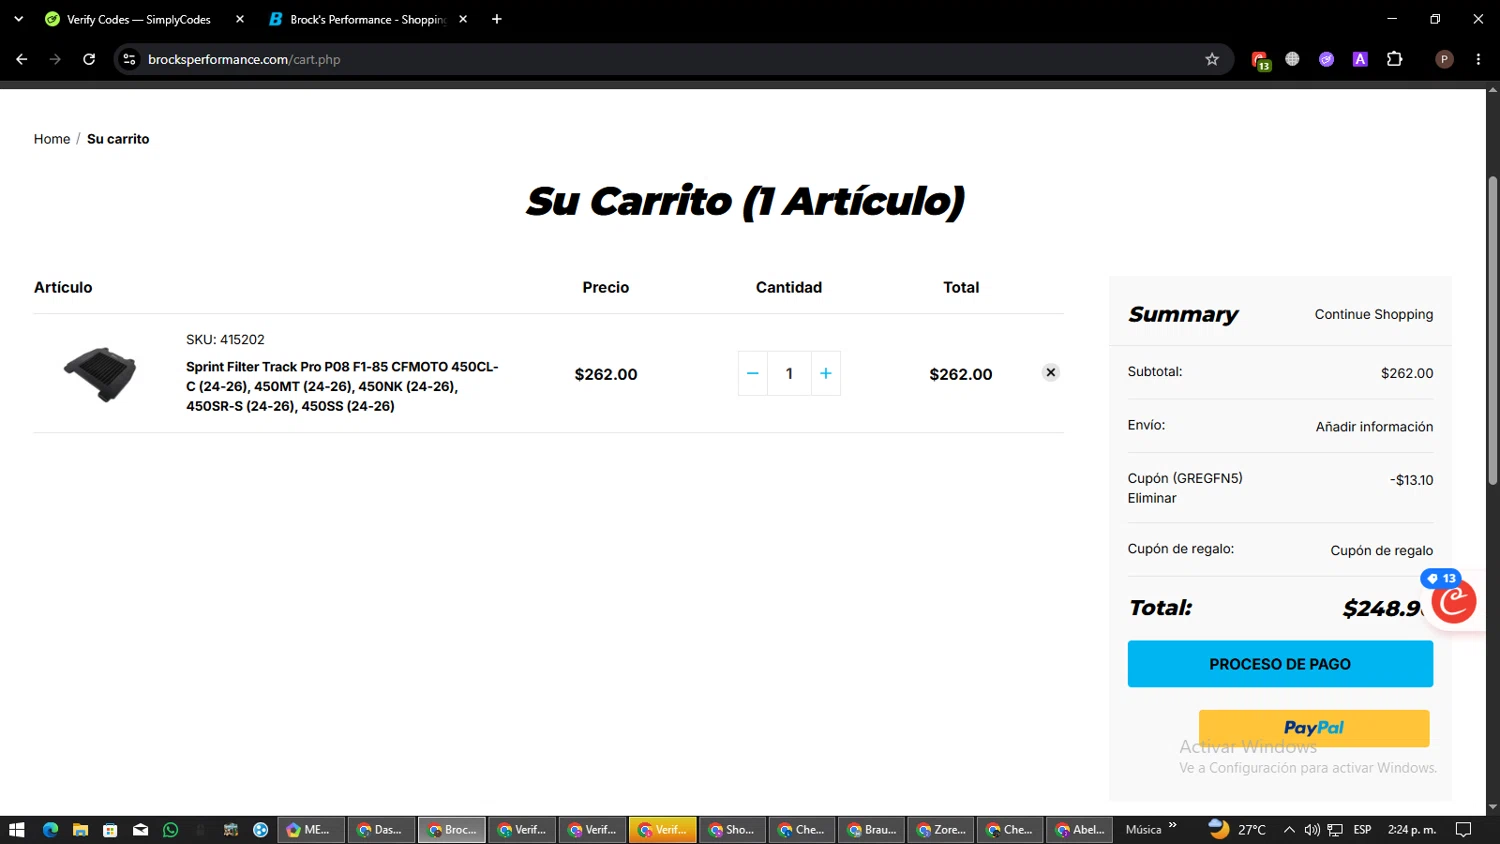The height and width of the screenshot is (844, 1500).
Task: Switch to the Brau... Chrome taskbar window
Action: tap(872, 830)
